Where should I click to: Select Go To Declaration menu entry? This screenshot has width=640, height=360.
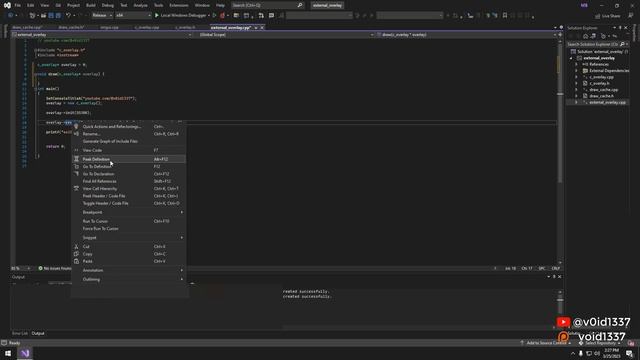click(128, 174)
